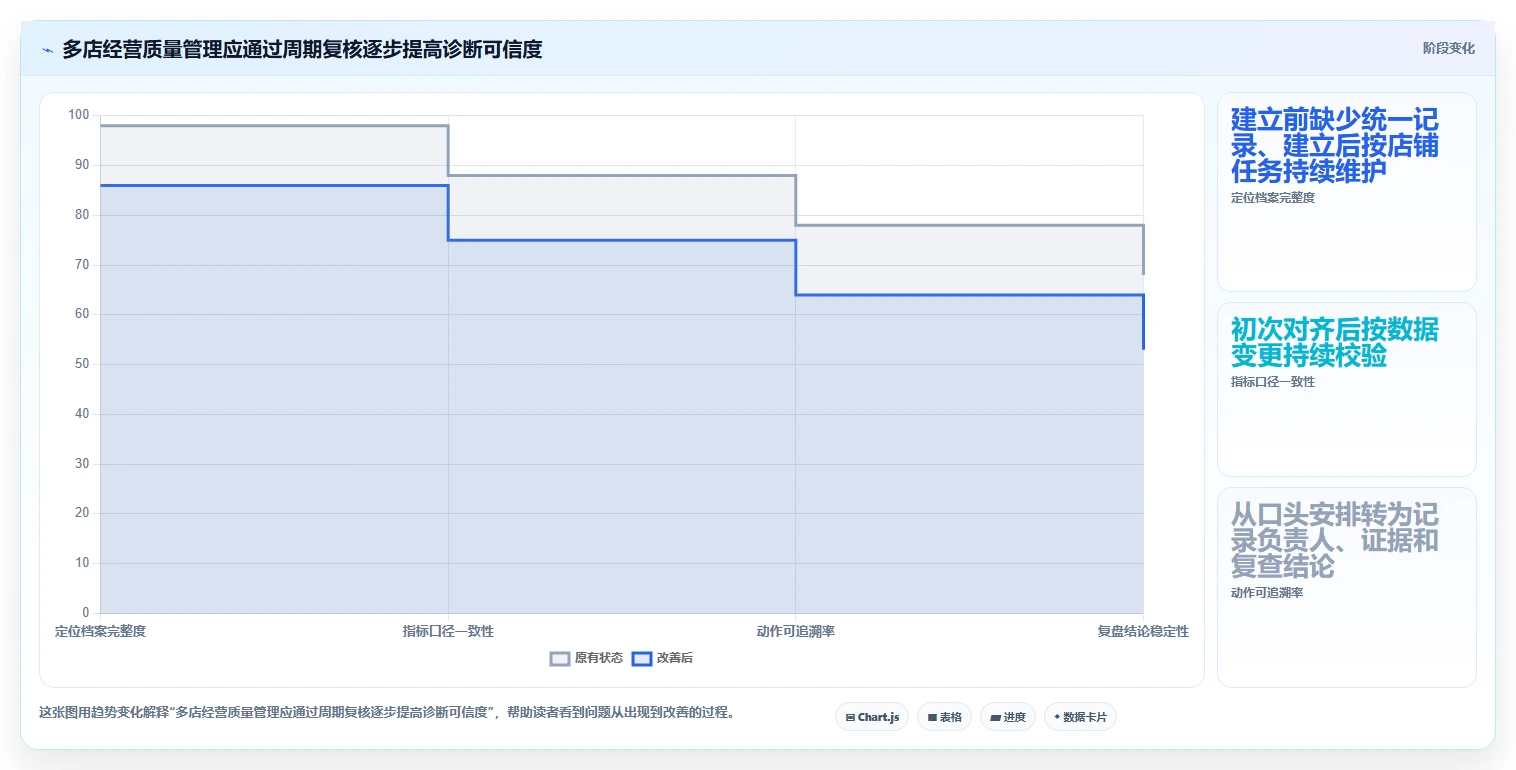Select the 进度 chip
Image resolution: width=1516 pixels, height=770 pixels.
click(x=1008, y=717)
